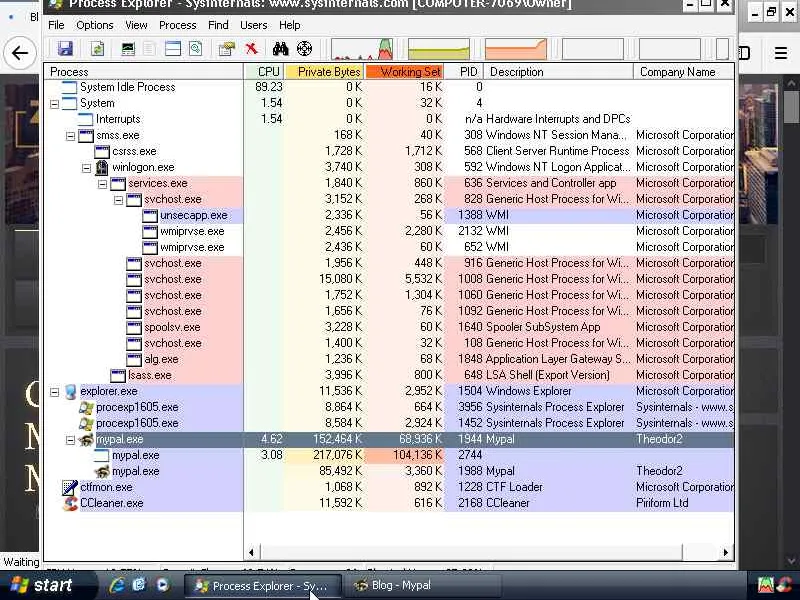Open the View menu
800x600 pixels.
tap(136, 25)
